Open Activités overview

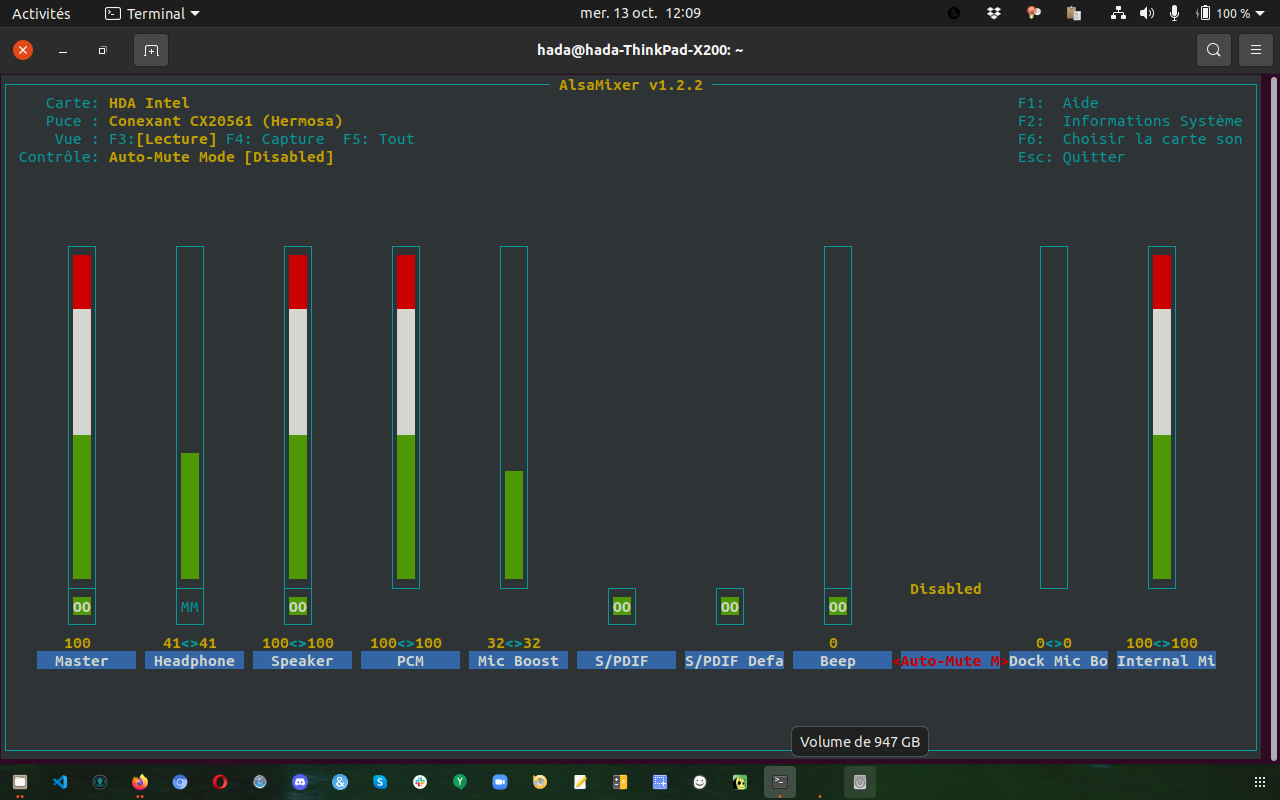[41, 13]
